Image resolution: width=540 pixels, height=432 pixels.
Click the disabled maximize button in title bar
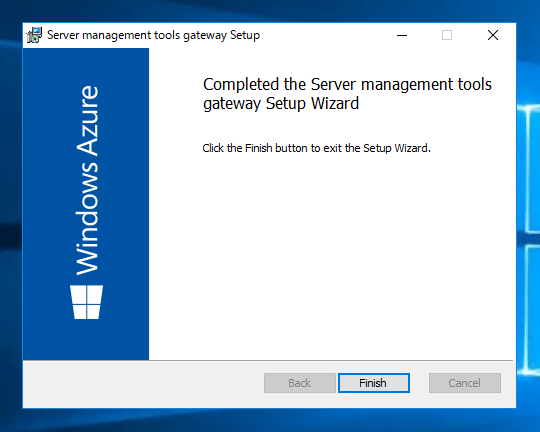(447, 35)
